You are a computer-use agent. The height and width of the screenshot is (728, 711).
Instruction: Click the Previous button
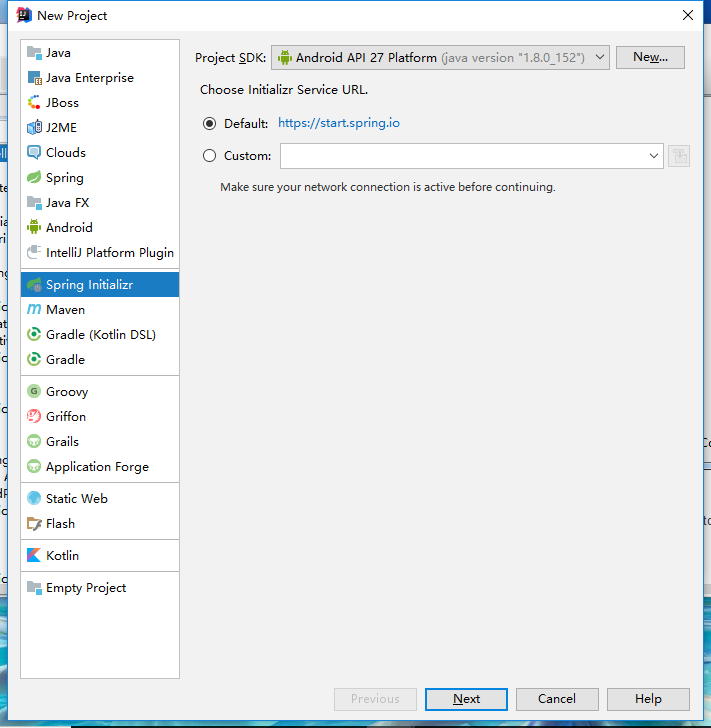(x=375, y=699)
